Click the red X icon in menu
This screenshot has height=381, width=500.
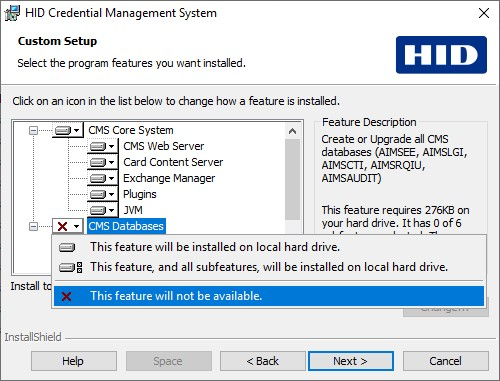click(x=66, y=296)
